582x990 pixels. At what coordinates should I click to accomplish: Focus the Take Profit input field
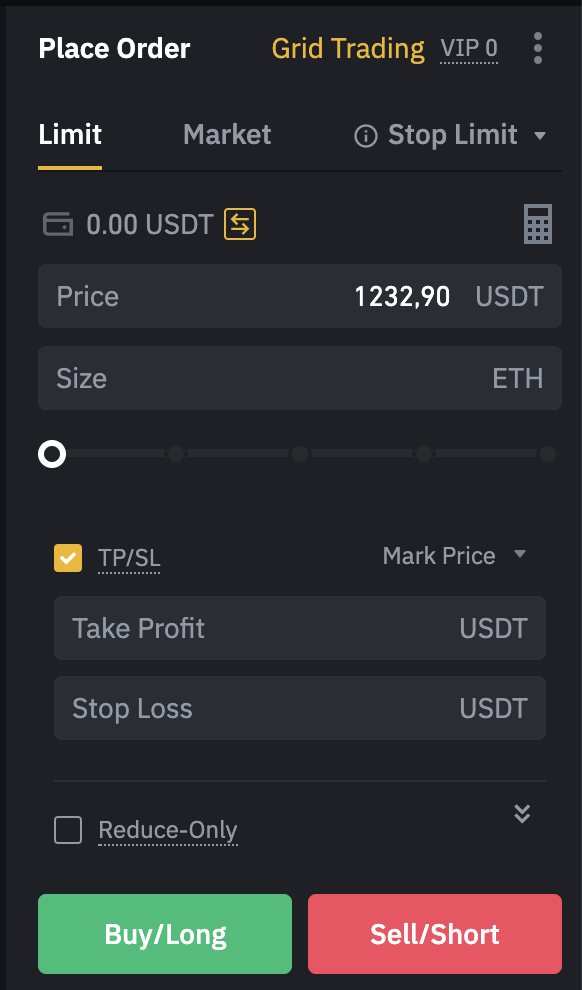point(300,628)
